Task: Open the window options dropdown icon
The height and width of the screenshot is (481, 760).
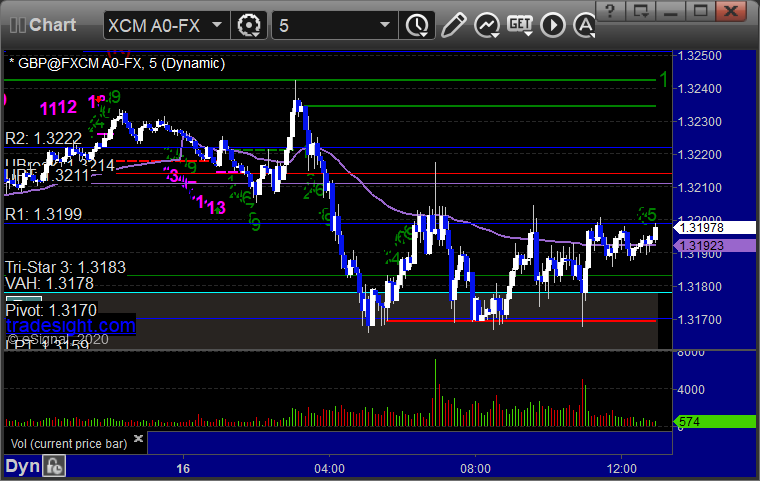Action: (640, 10)
